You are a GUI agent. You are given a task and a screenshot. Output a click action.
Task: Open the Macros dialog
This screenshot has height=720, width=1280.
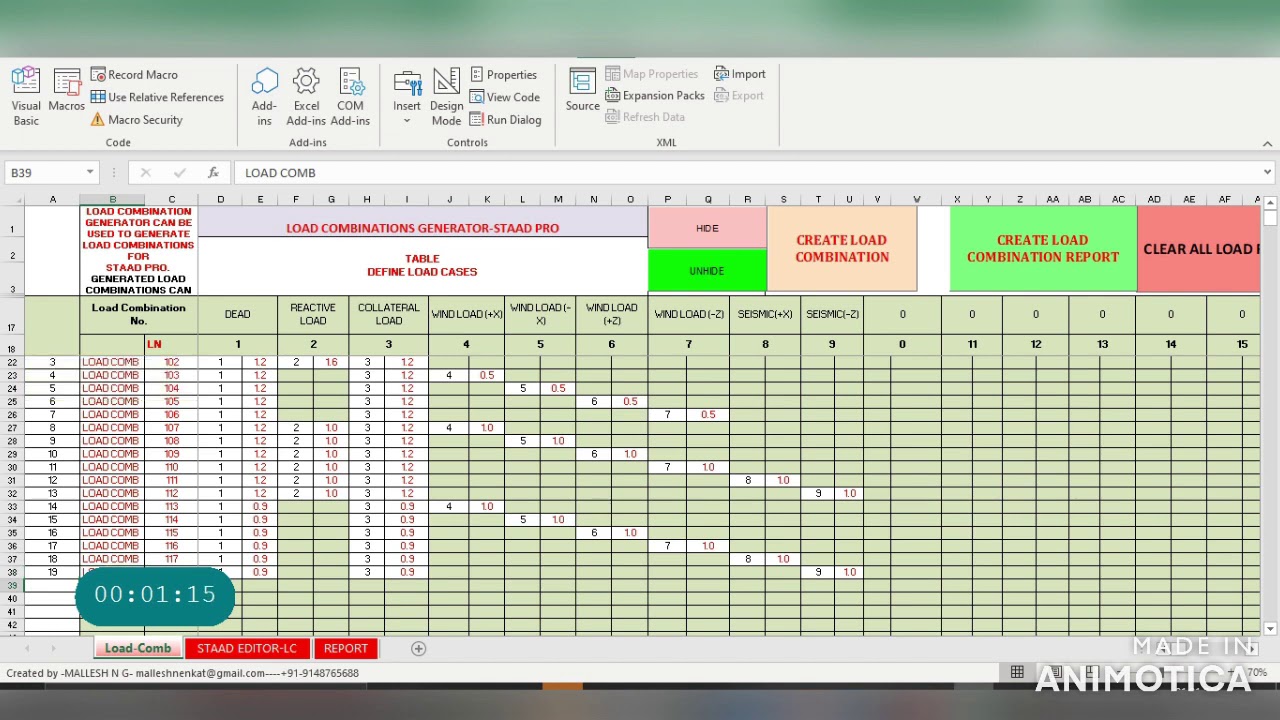tap(67, 91)
